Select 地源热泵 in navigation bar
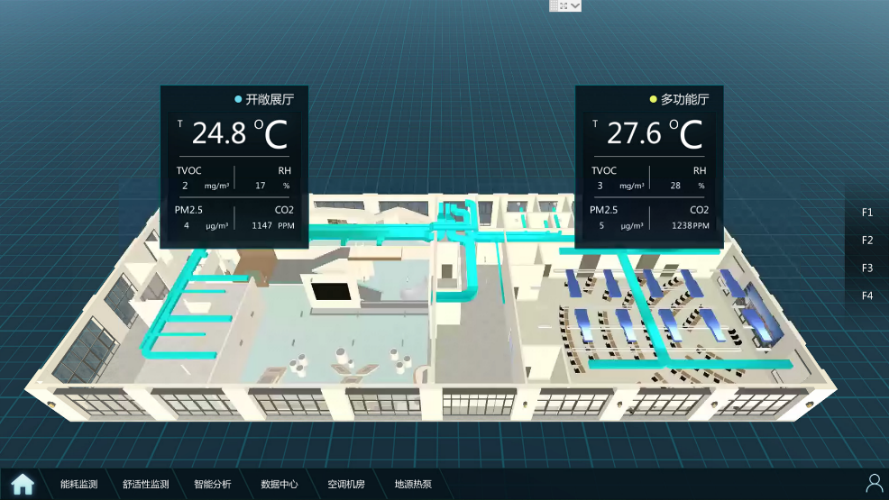This screenshot has width=889, height=500. 413,485
